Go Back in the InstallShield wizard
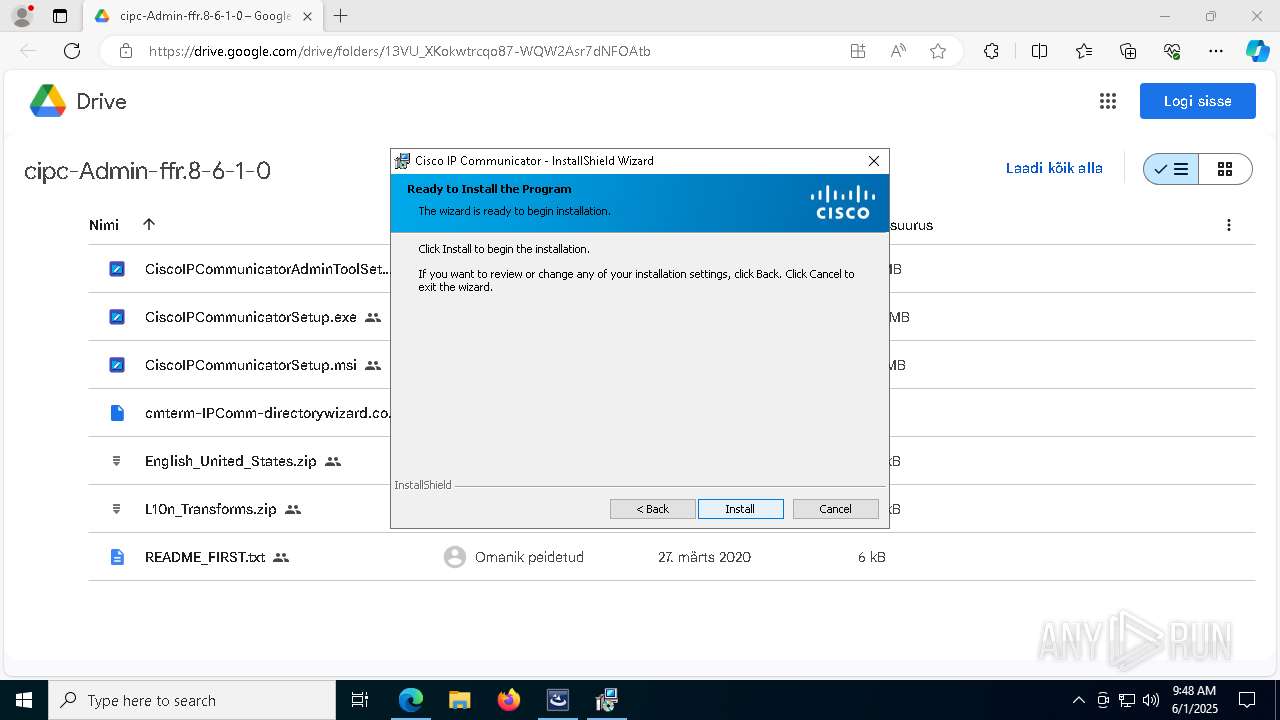 pyautogui.click(x=652, y=509)
